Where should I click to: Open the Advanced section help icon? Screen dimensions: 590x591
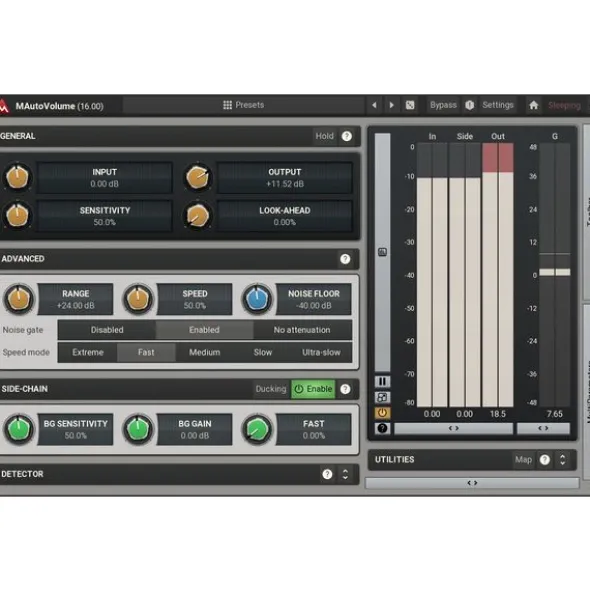click(x=345, y=259)
